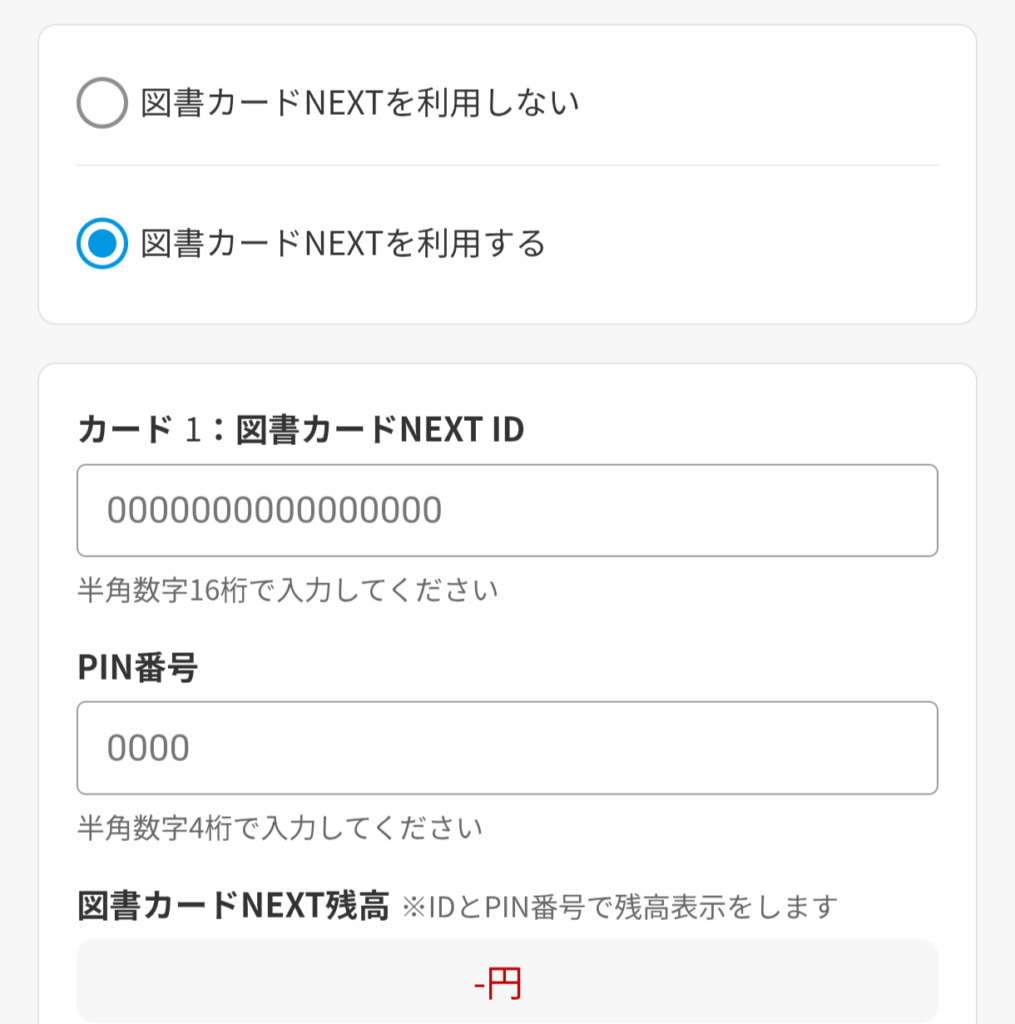The image size is (1015, 1024).
Task: Click the 図書カードNEXTを利用する label text
Action: coord(343,243)
